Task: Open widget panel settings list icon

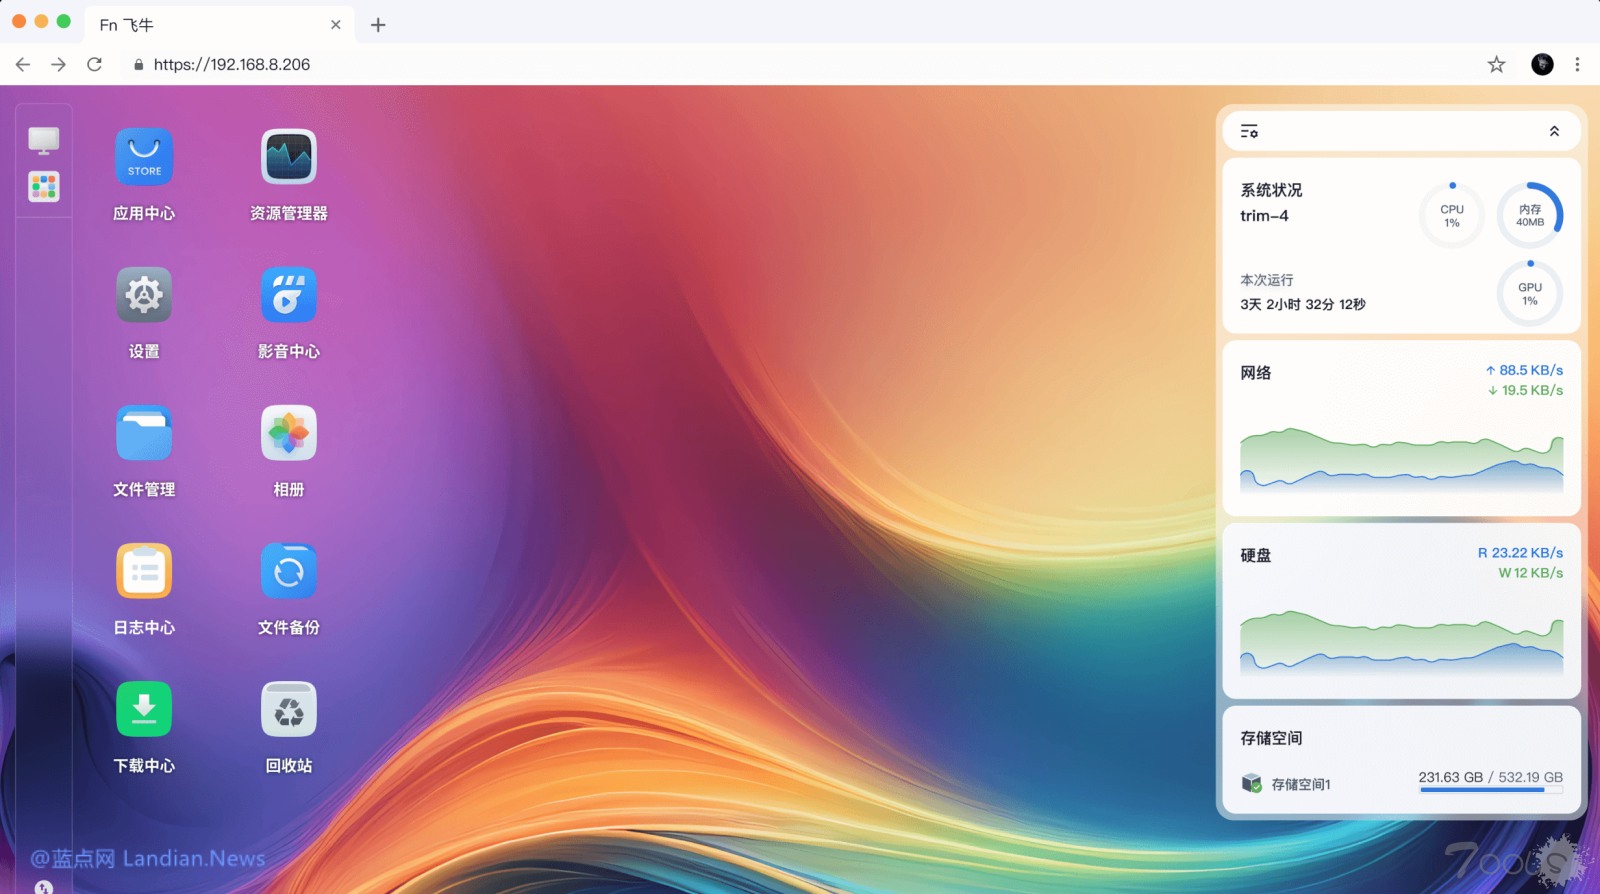Action: 1249,131
